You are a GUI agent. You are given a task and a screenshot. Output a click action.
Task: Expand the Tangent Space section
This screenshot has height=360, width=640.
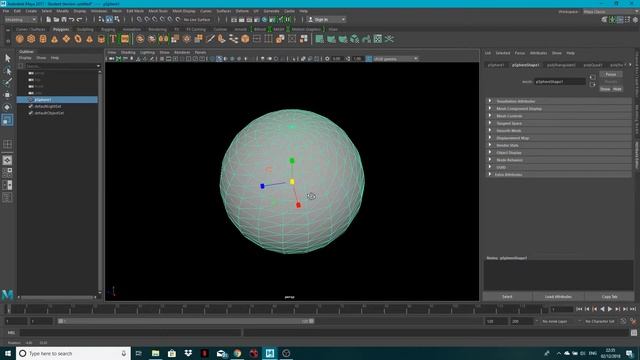(559, 123)
